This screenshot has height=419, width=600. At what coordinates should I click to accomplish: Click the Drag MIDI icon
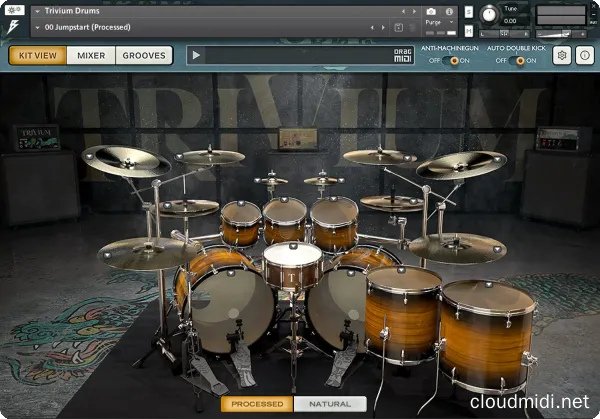403,56
